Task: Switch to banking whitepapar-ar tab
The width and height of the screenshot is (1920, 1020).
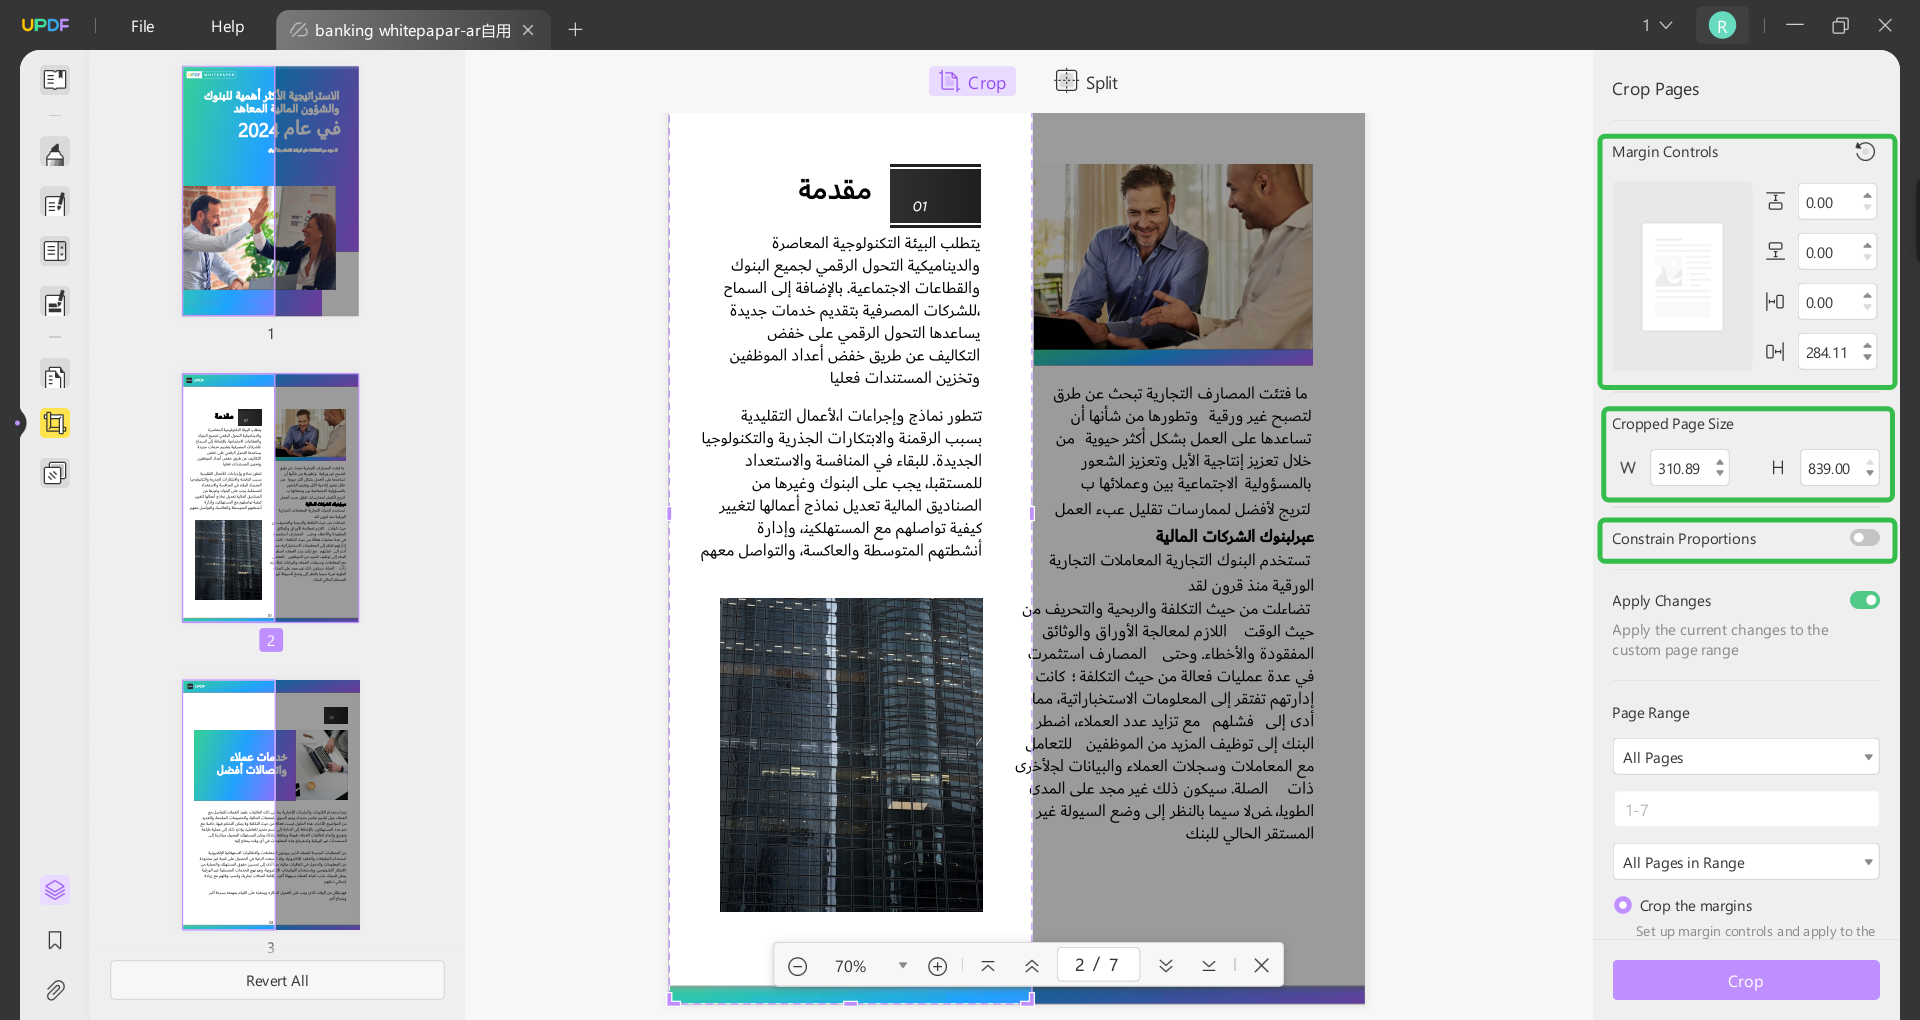Action: coord(411,30)
